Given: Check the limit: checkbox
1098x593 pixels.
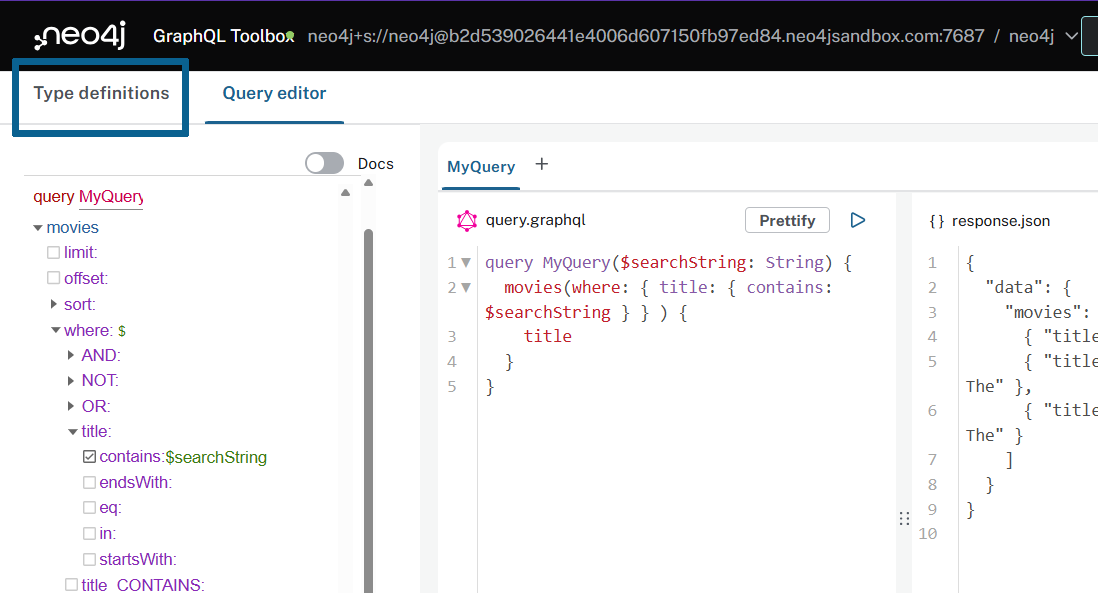Looking at the screenshot, I should point(53,252).
